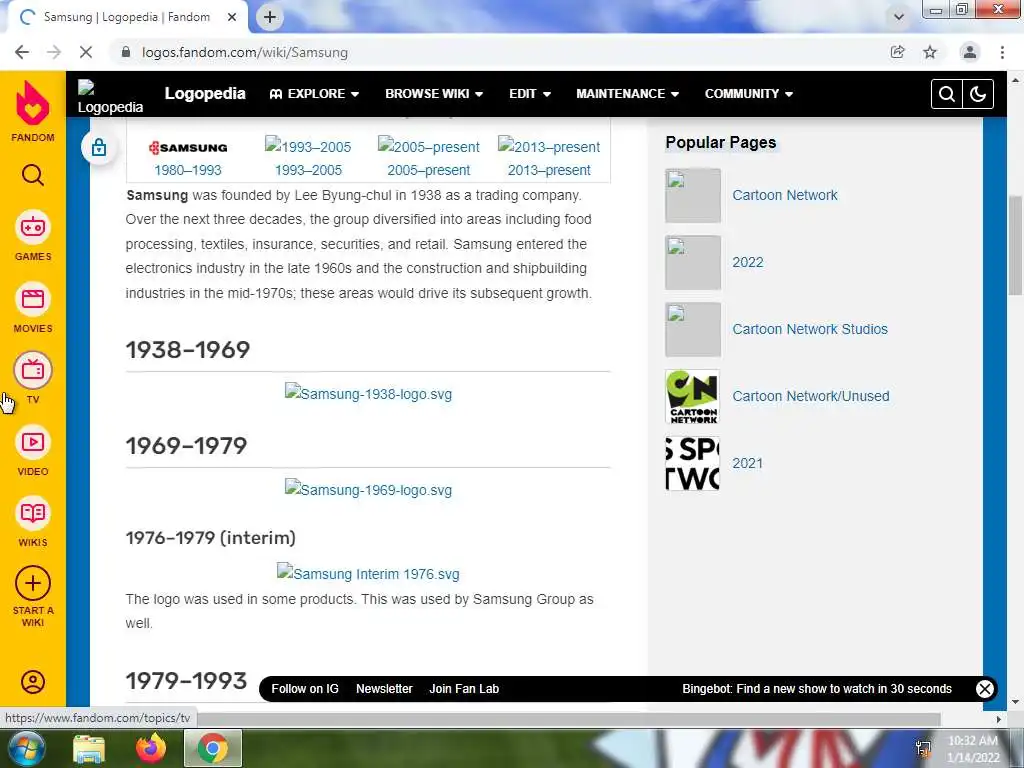
Task: Click the Start a Wiki plus icon
Action: [33, 583]
